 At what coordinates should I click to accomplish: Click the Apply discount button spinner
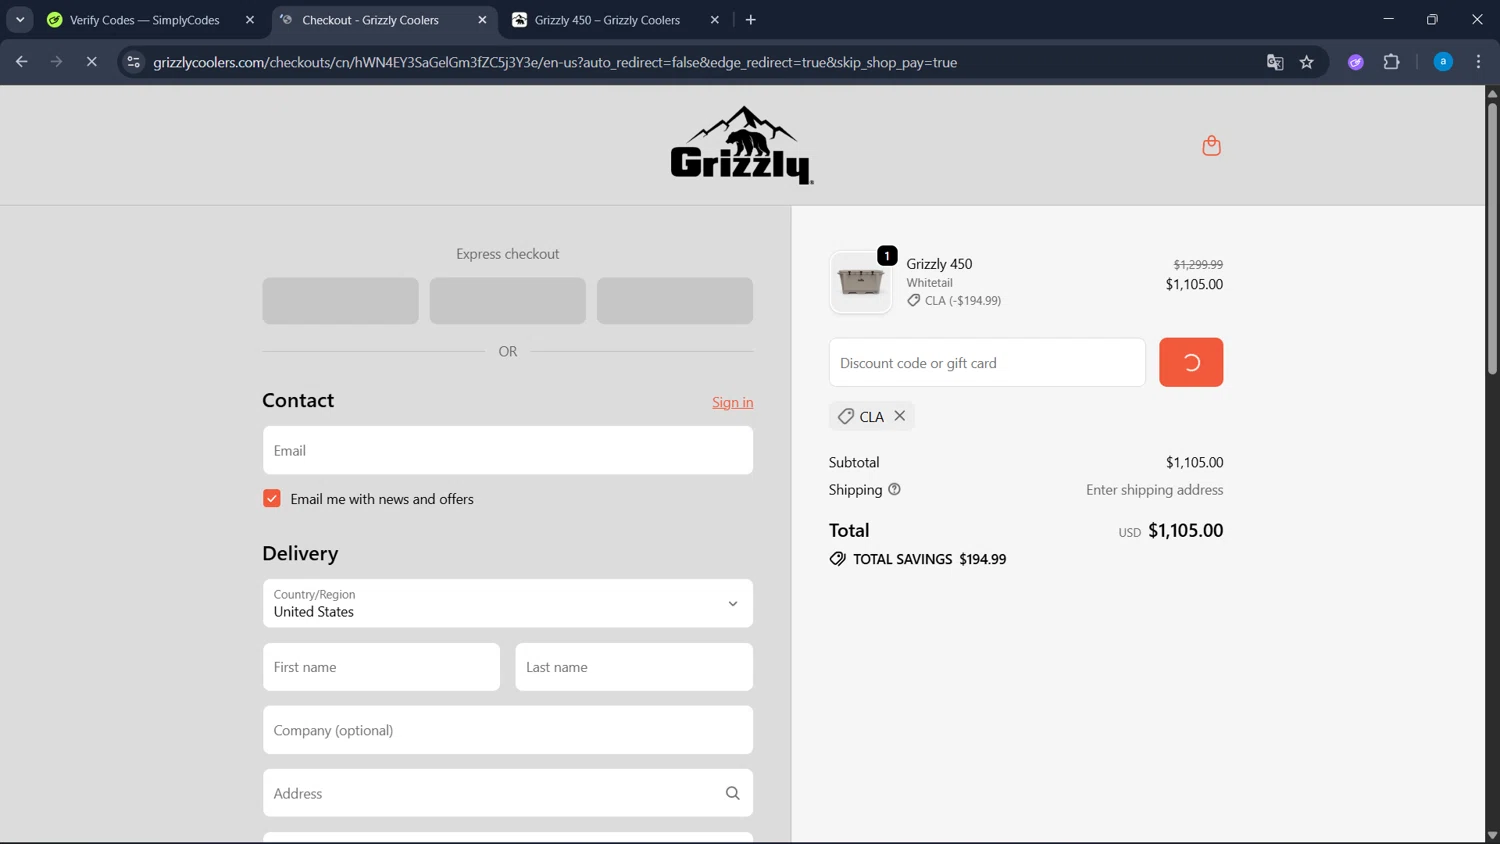(1191, 362)
